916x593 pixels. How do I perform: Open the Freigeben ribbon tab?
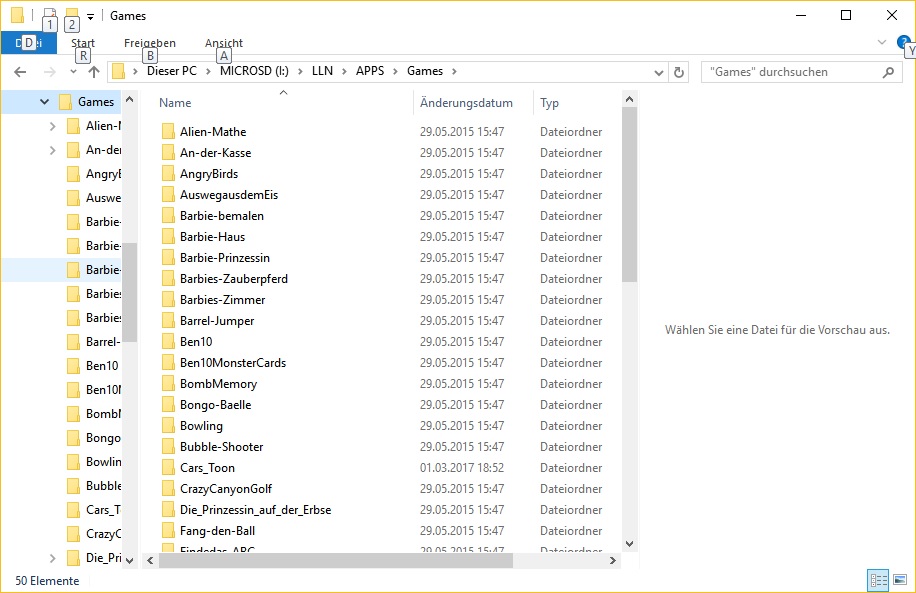pyautogui.click(x=150, y=43)
